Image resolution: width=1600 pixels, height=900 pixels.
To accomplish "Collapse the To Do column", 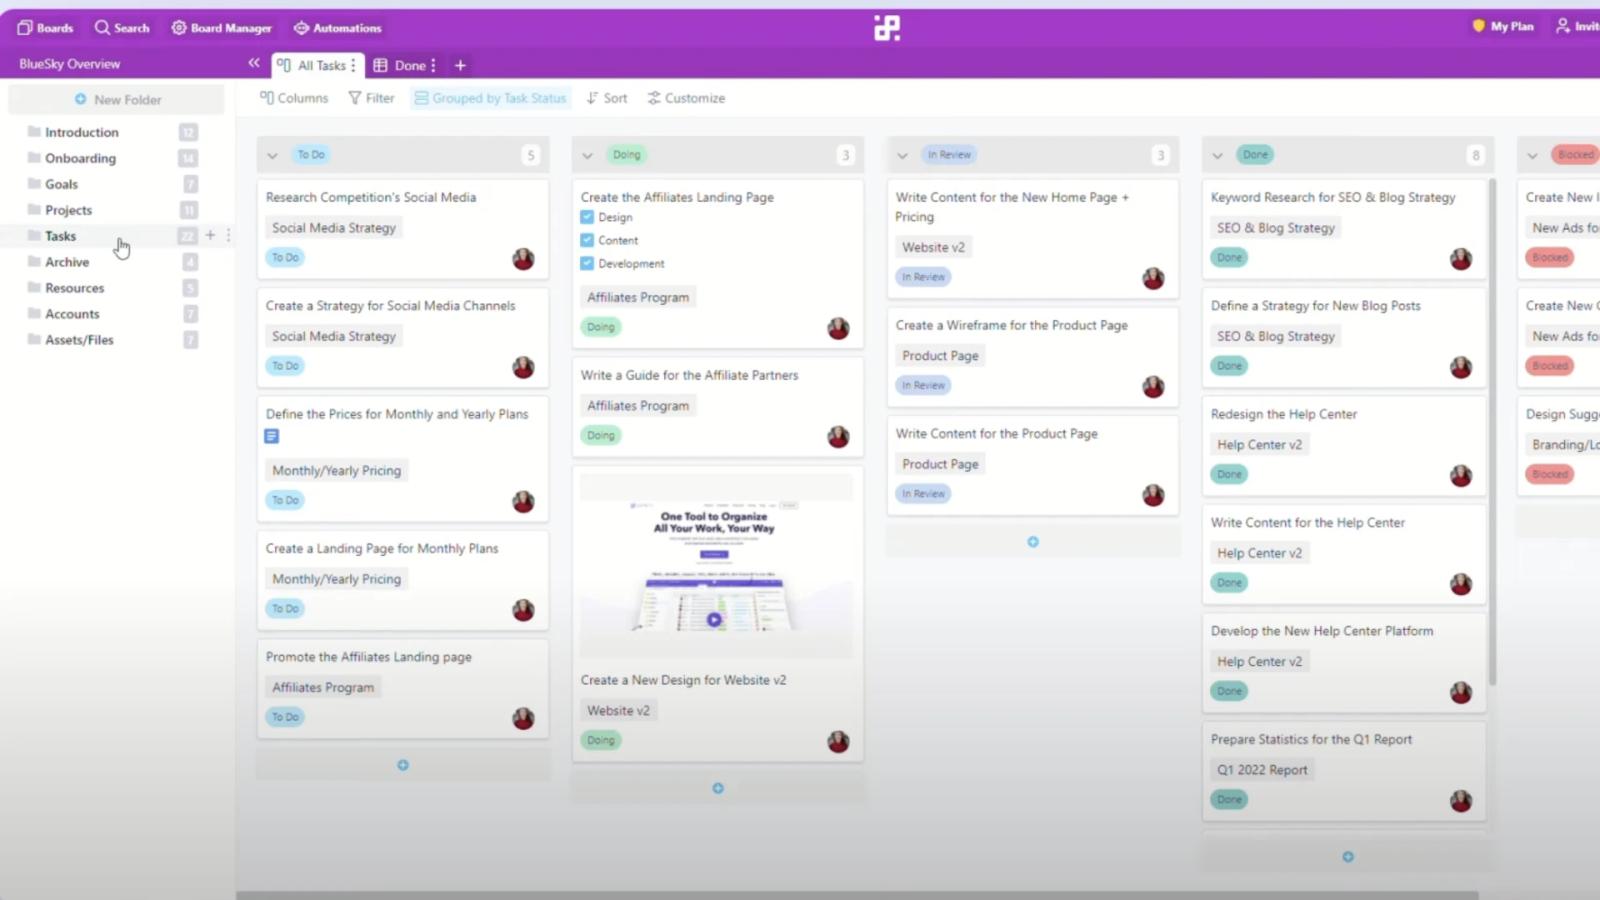I will pyautogui.click(x=272, y=155).
